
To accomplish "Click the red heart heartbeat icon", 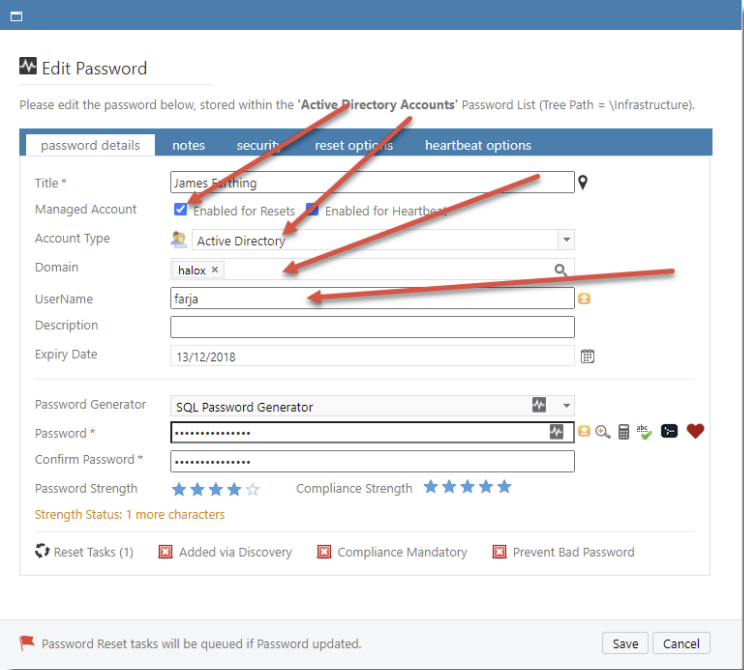I will (x=695, y=431).
